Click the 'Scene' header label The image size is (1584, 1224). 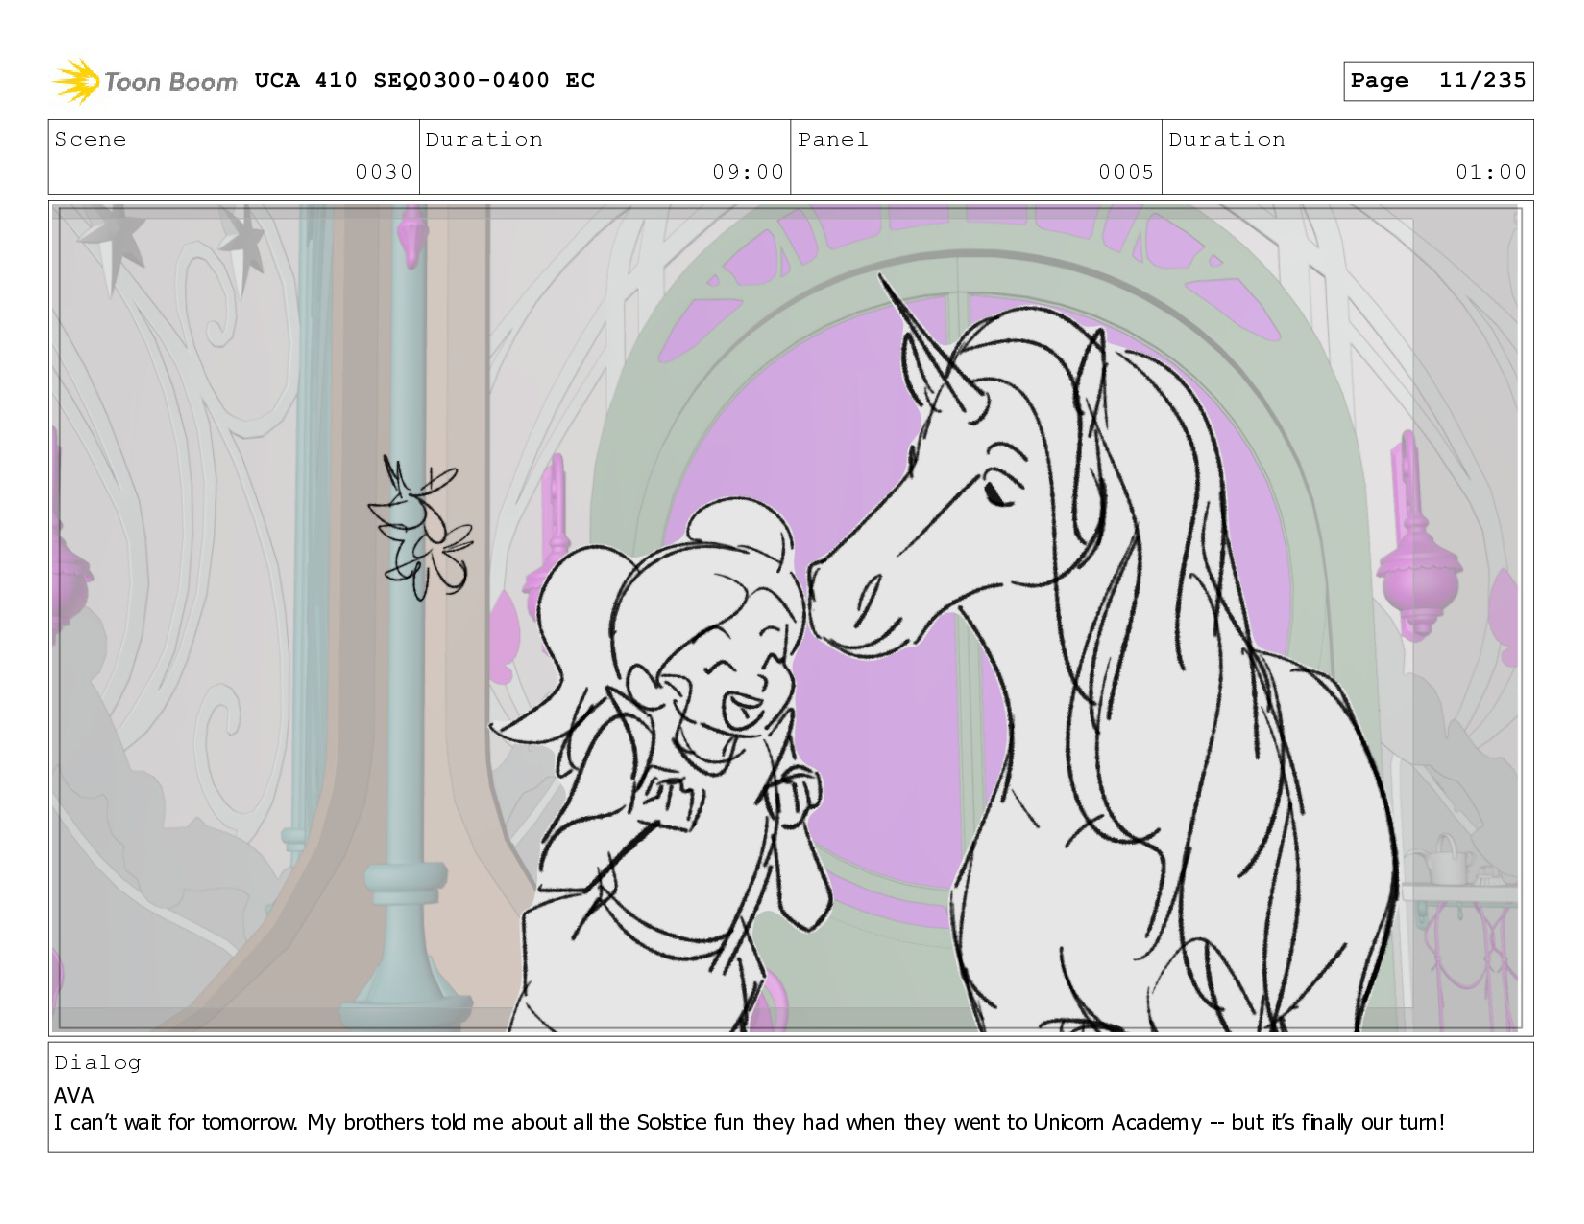pos(90,140)
